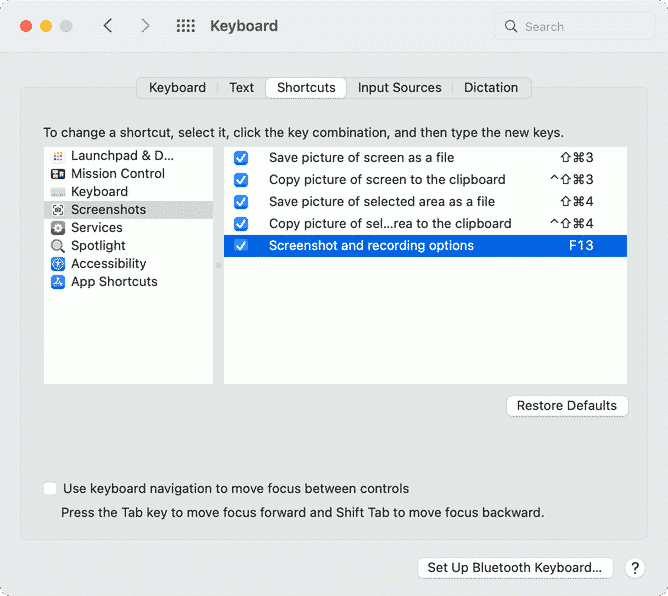Image resolution: width=668 pixels, height=596 pixels.
Task: Click in the Search field
Action: pyautogui.click(x=575, y=26)
